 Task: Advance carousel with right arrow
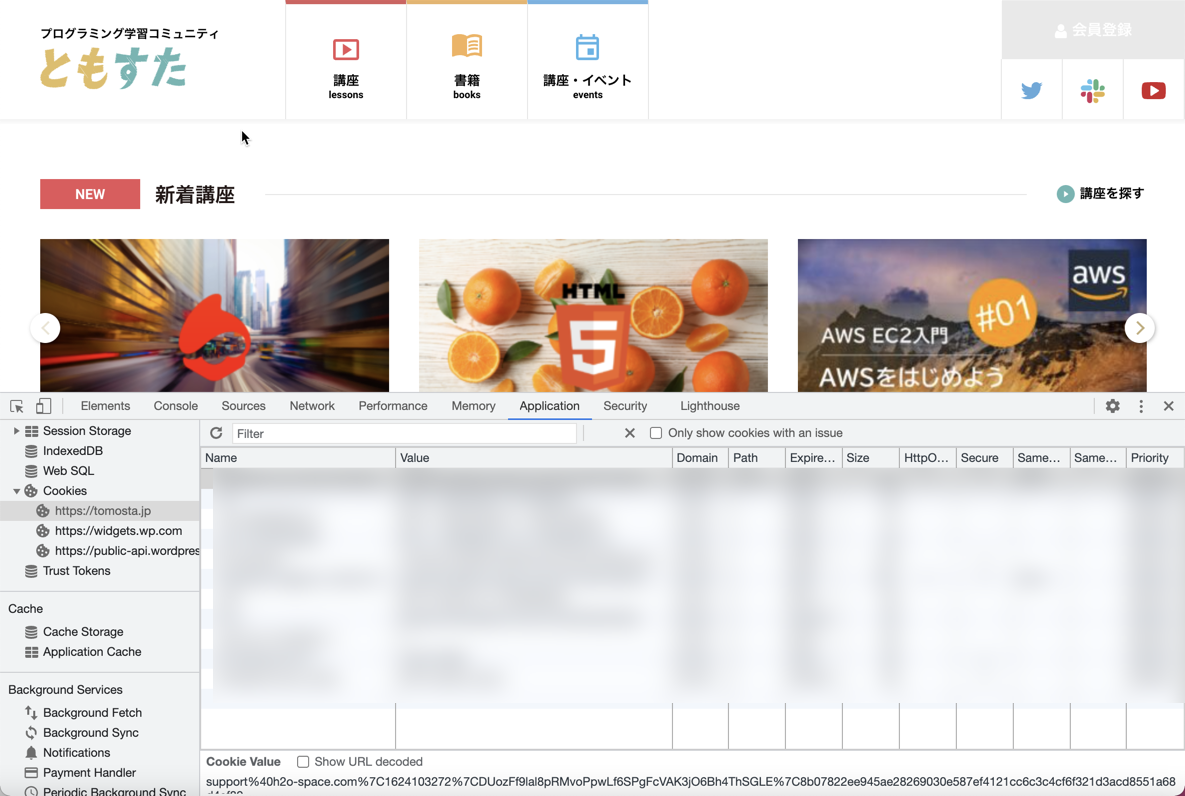tap(1139, 328)
